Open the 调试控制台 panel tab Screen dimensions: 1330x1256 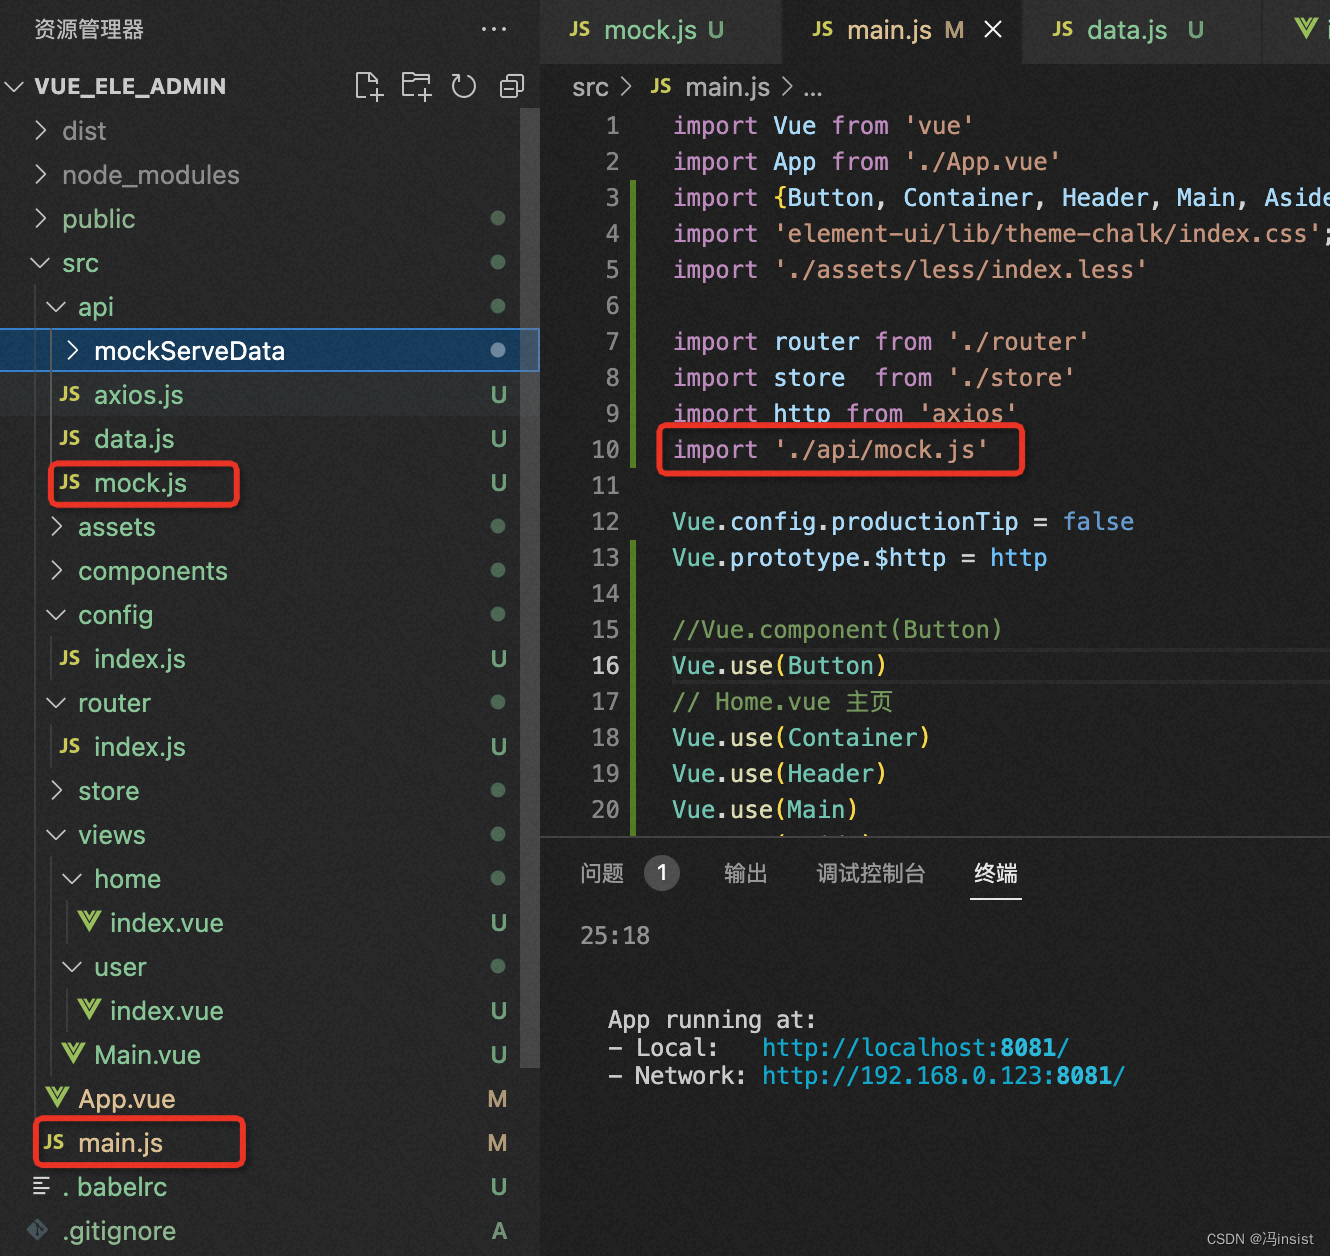(870, 873)
